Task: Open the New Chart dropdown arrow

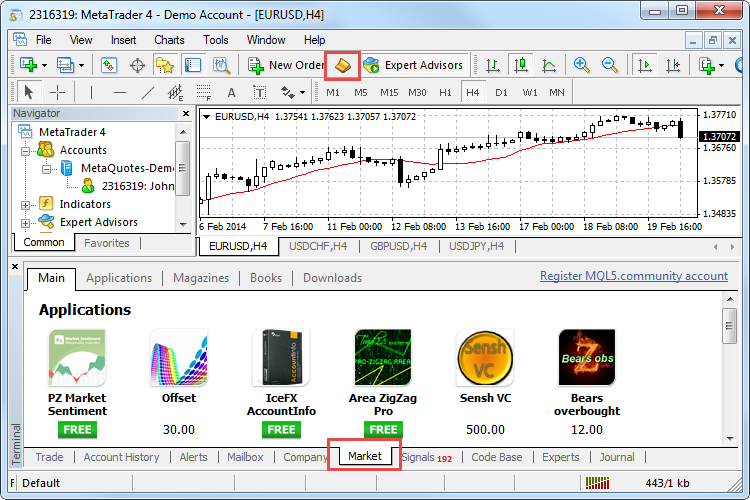Action: tap(44, 65)
